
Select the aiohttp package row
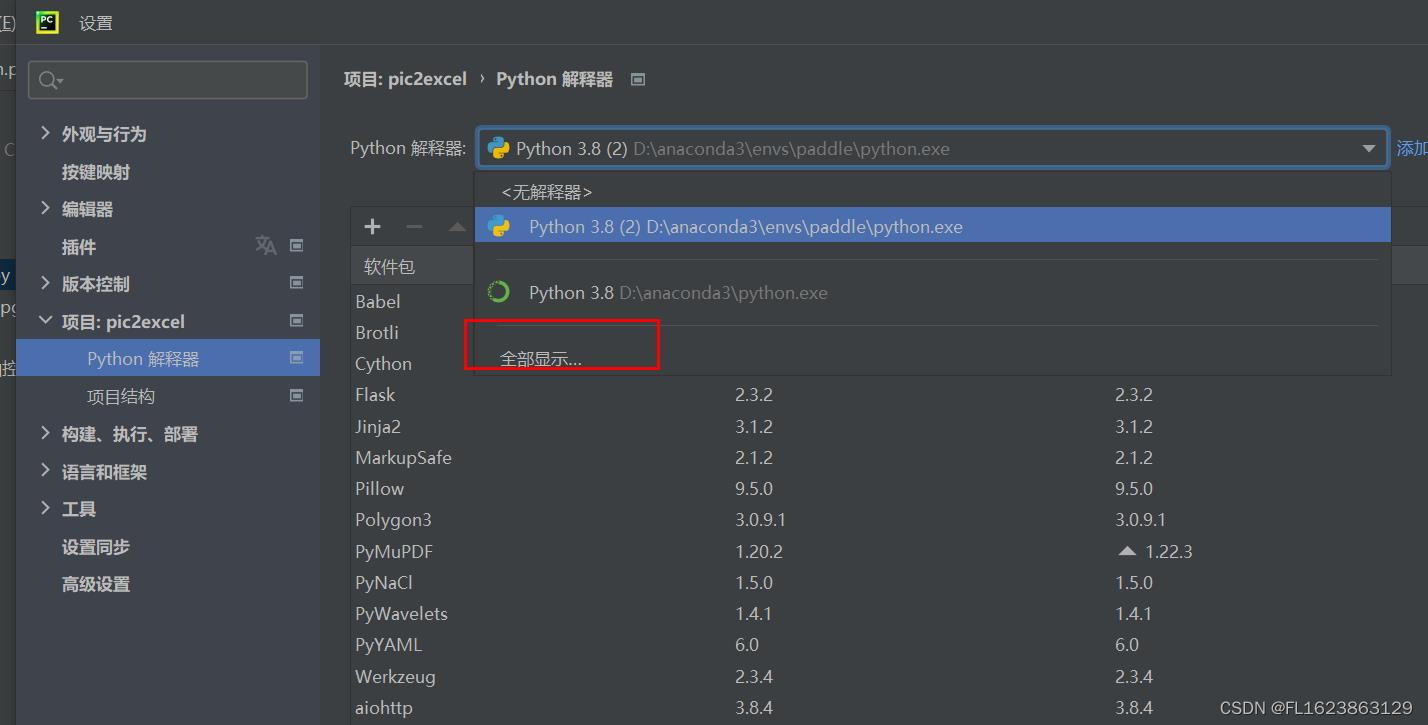tap(889, 708)
